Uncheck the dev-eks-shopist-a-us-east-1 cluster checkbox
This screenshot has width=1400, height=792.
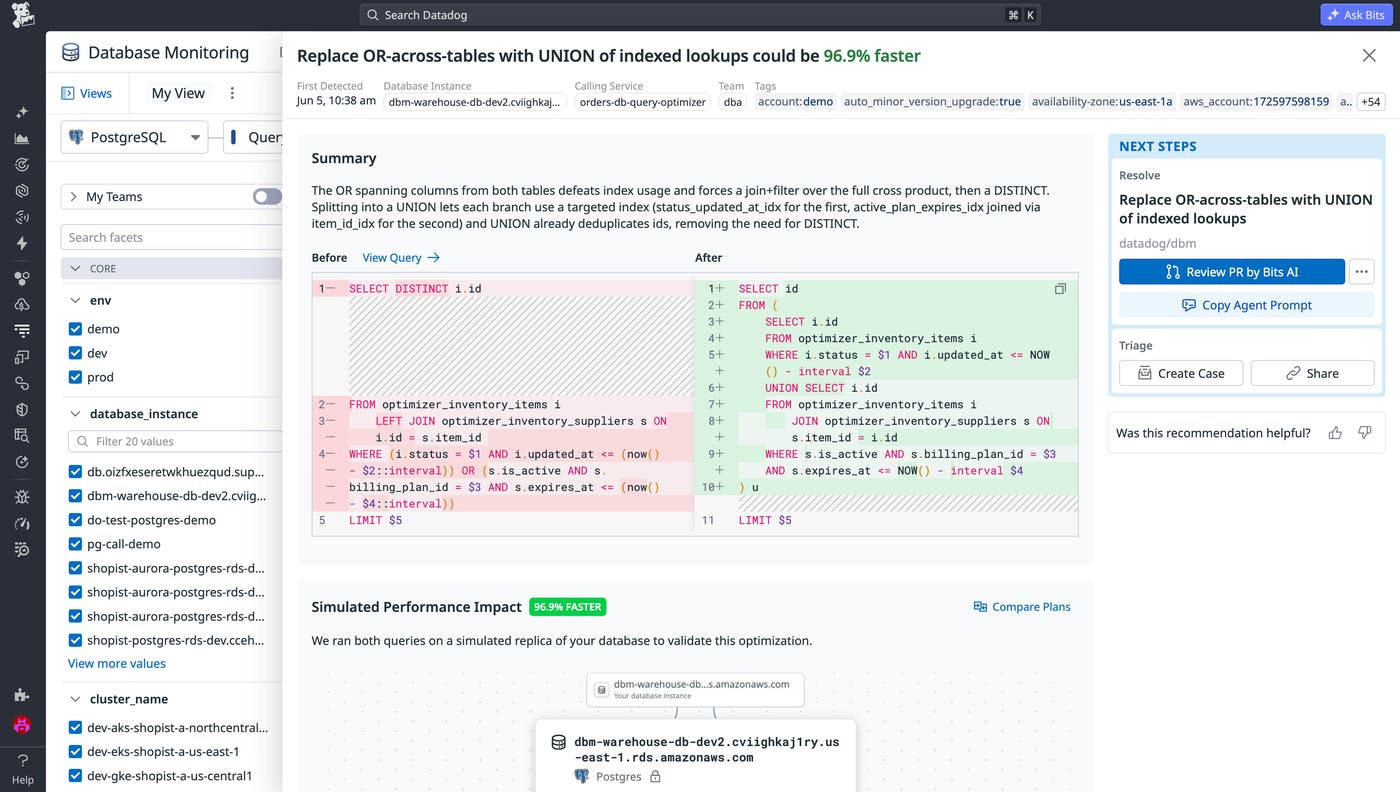[75, 751]
